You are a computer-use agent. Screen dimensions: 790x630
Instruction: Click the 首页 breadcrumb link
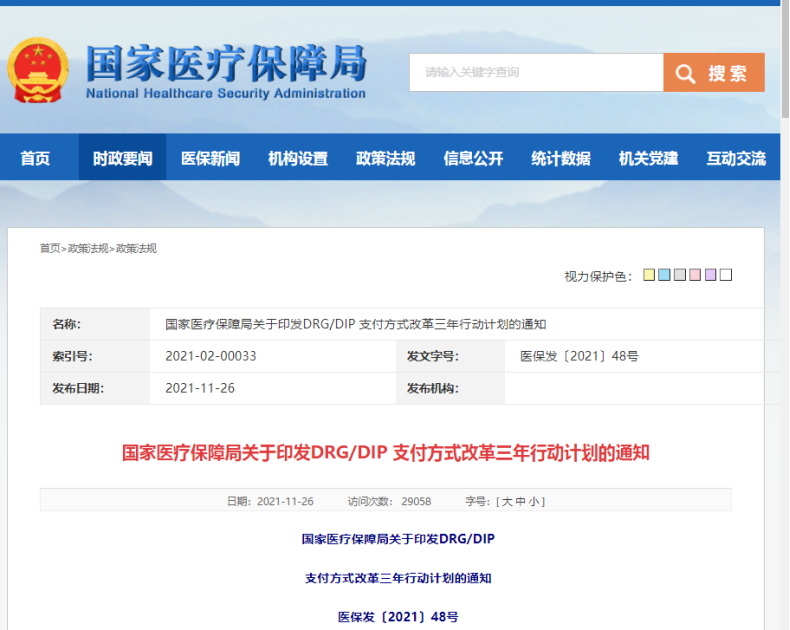point(50,248)
